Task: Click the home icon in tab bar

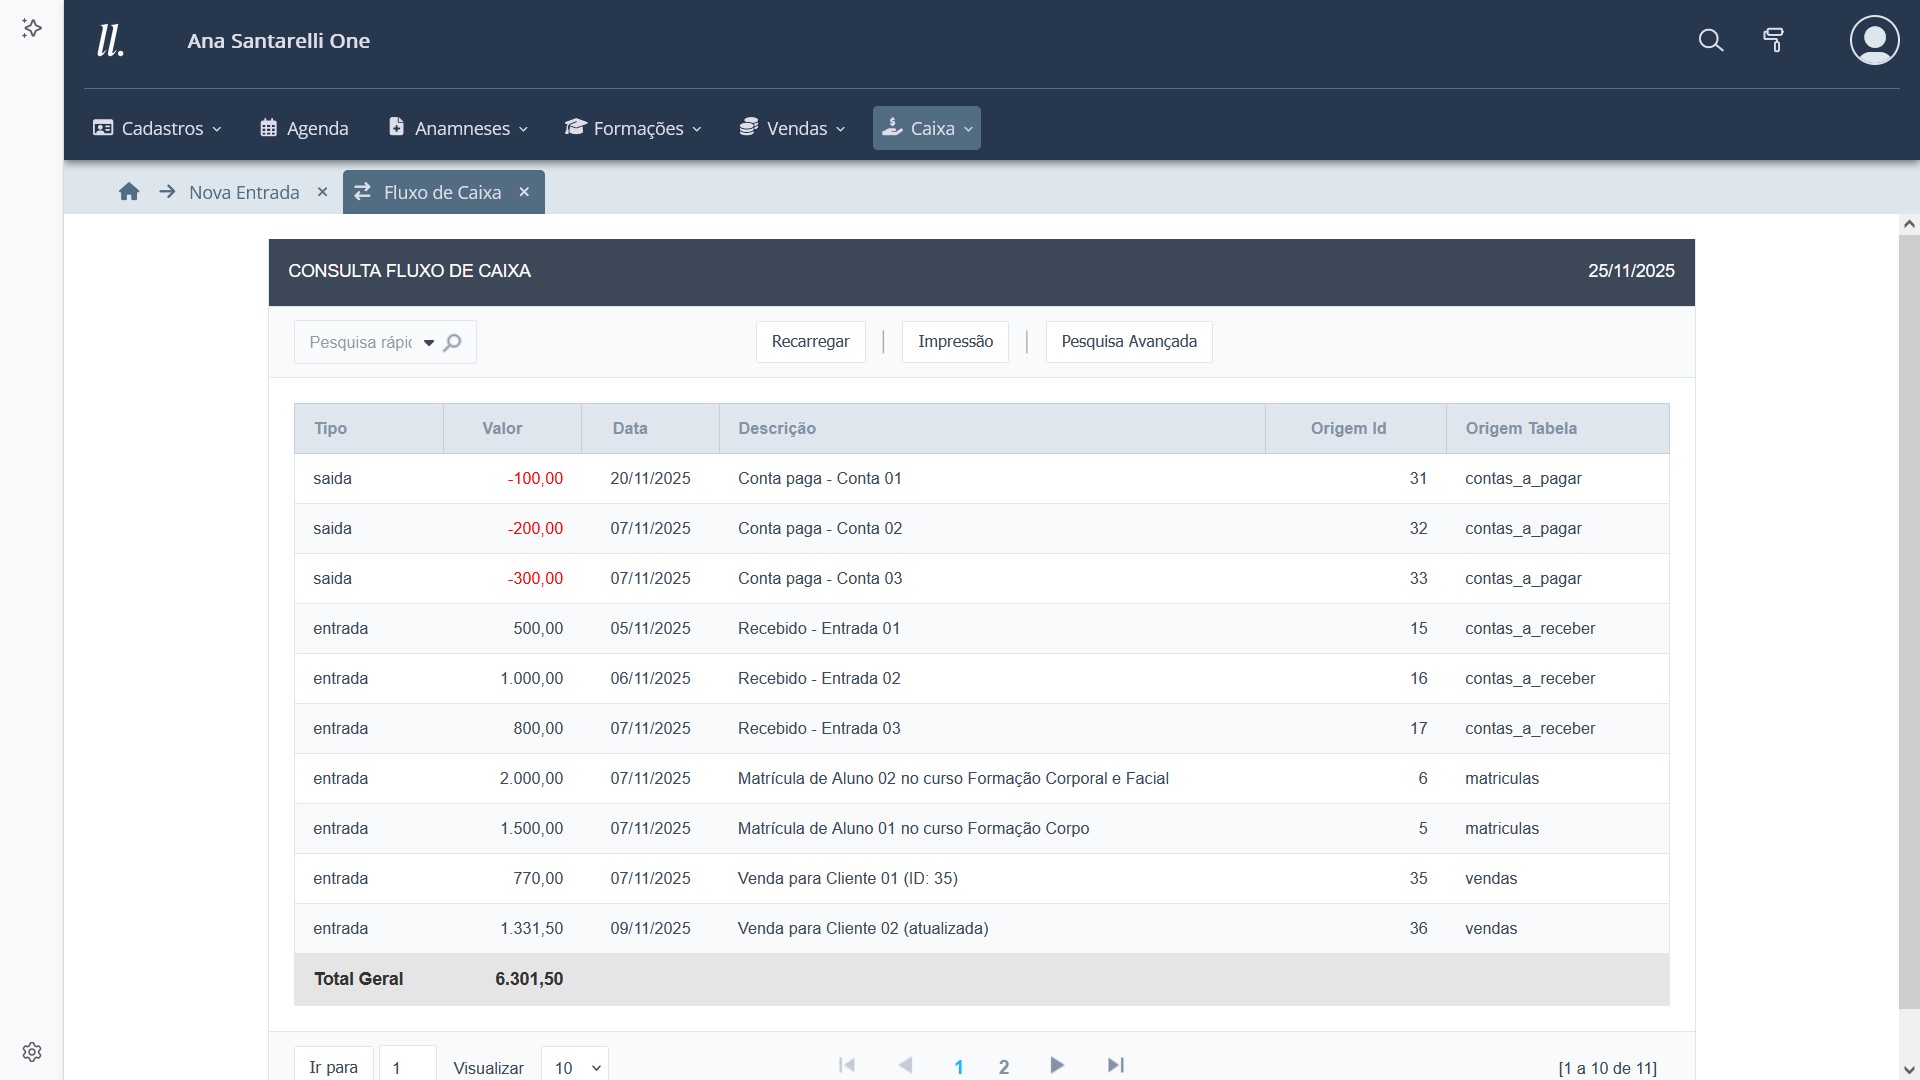Action: point(129,192)
